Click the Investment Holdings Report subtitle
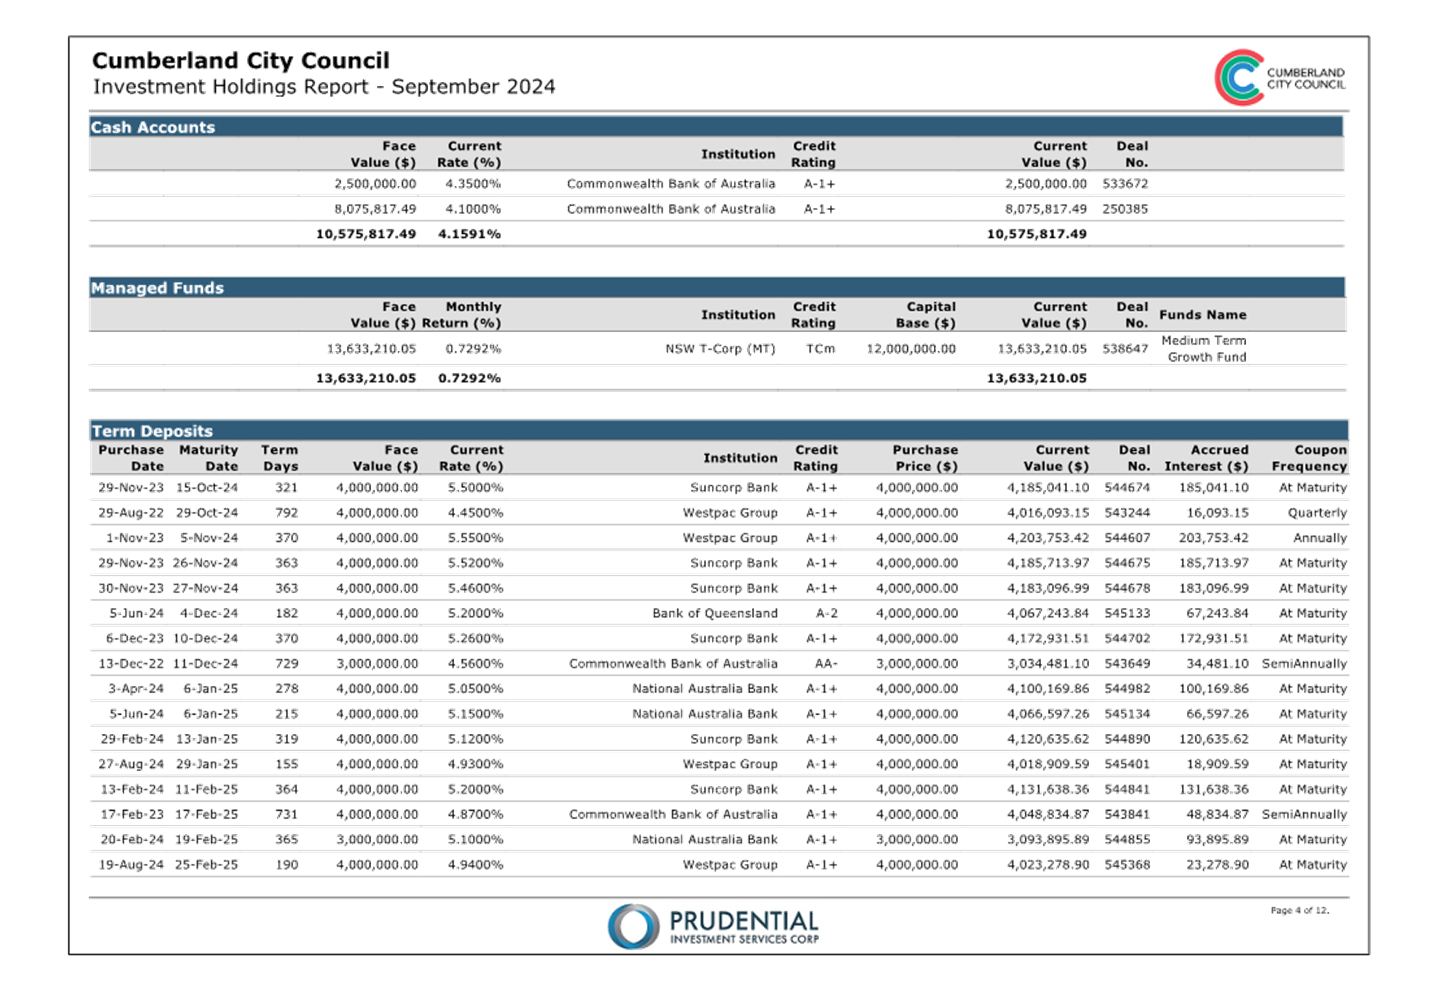Image resolution: width=1436 pixels, height=991 pixels. [325, 87]
